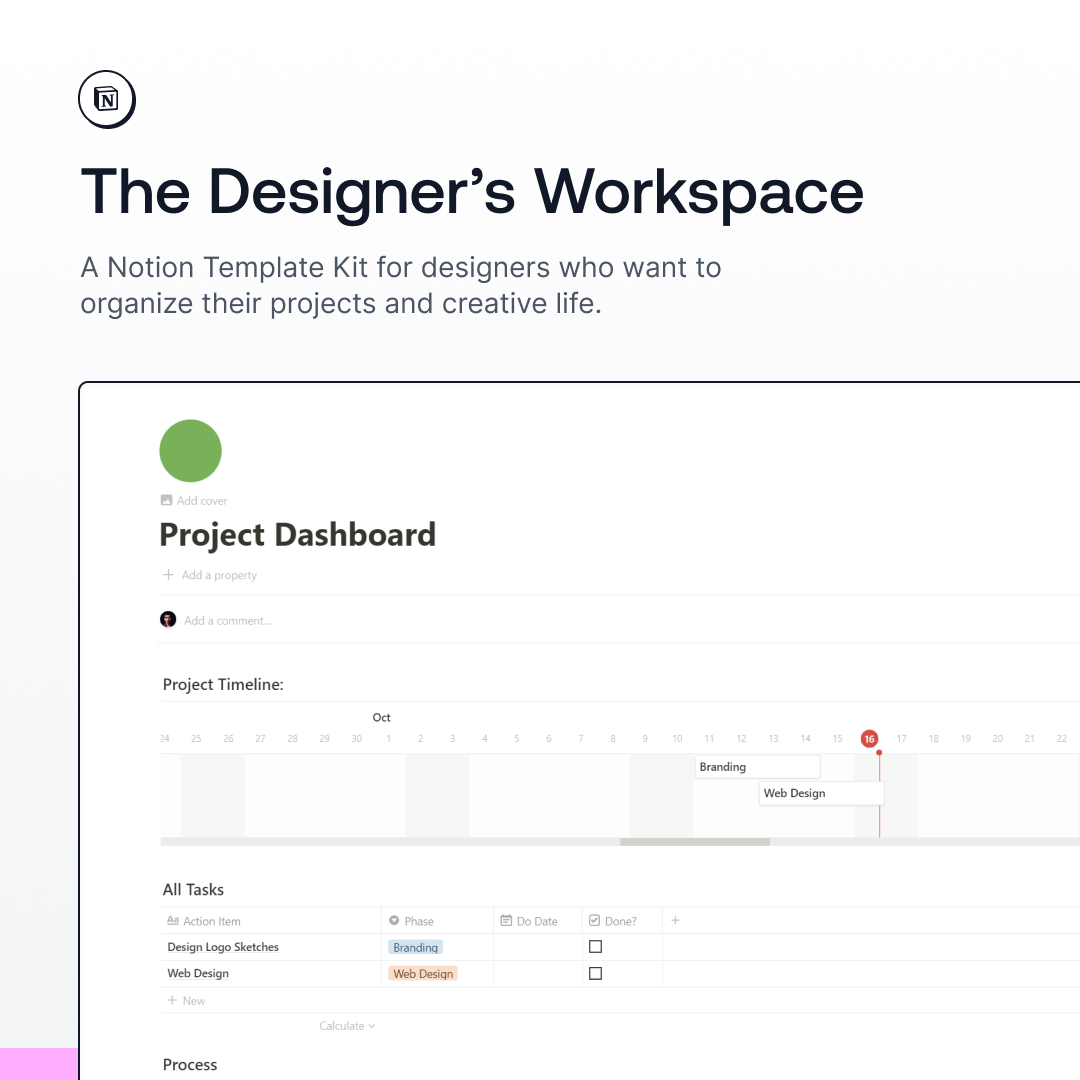Viewport: 1080px width, 1080px height.
Task: Open the Branding bar on the timeline
Action: [x=757, y=767]
